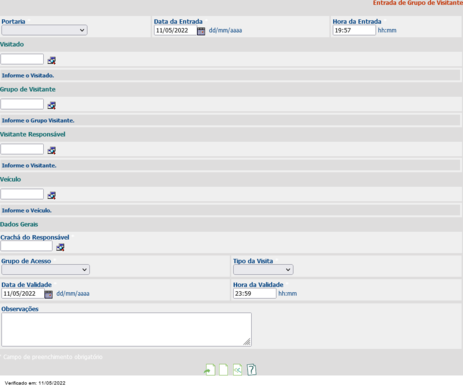The width and height of the screenshot is (463, 390).
Task: Focus the Data da Entrada date field
Action: point(175,30)
